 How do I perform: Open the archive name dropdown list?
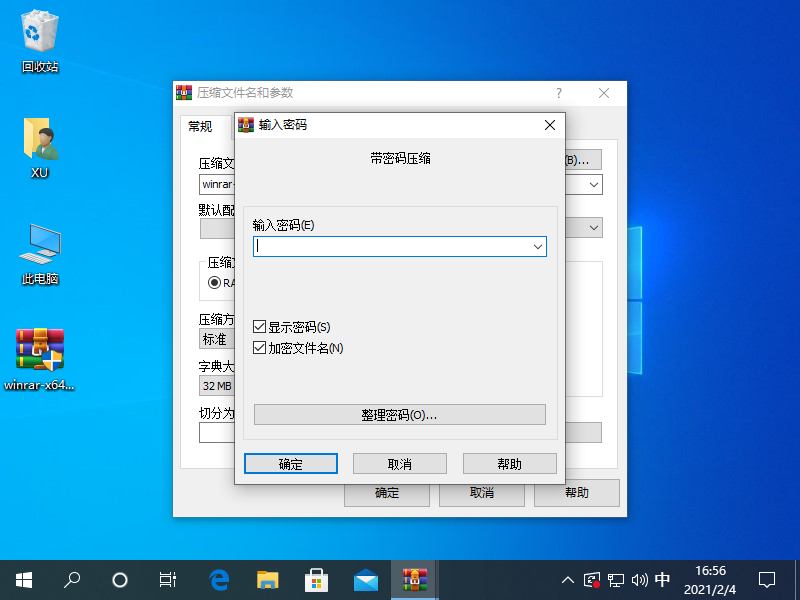[594, 185]
